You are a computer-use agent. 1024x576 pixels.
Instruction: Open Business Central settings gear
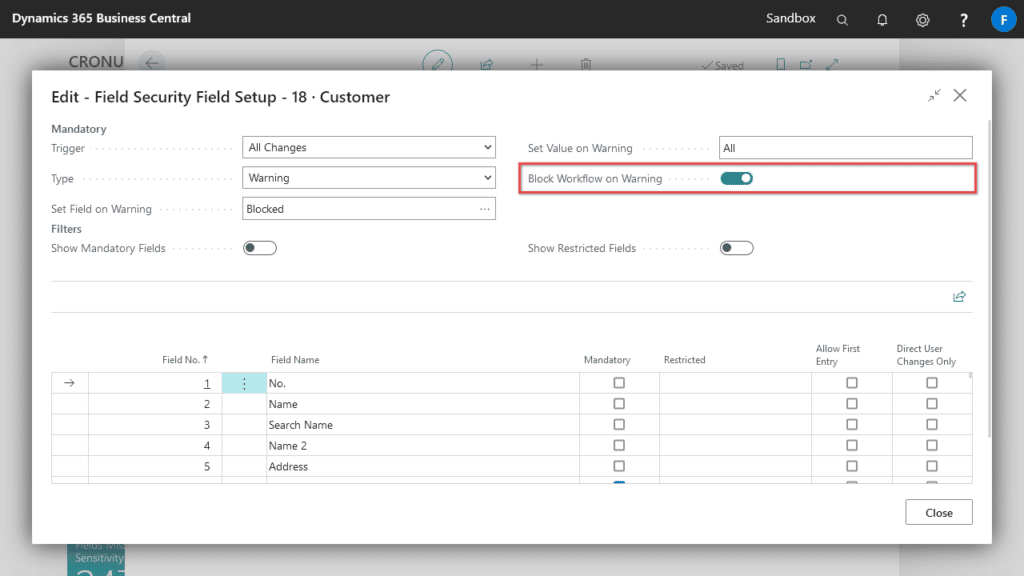point(922,19)
